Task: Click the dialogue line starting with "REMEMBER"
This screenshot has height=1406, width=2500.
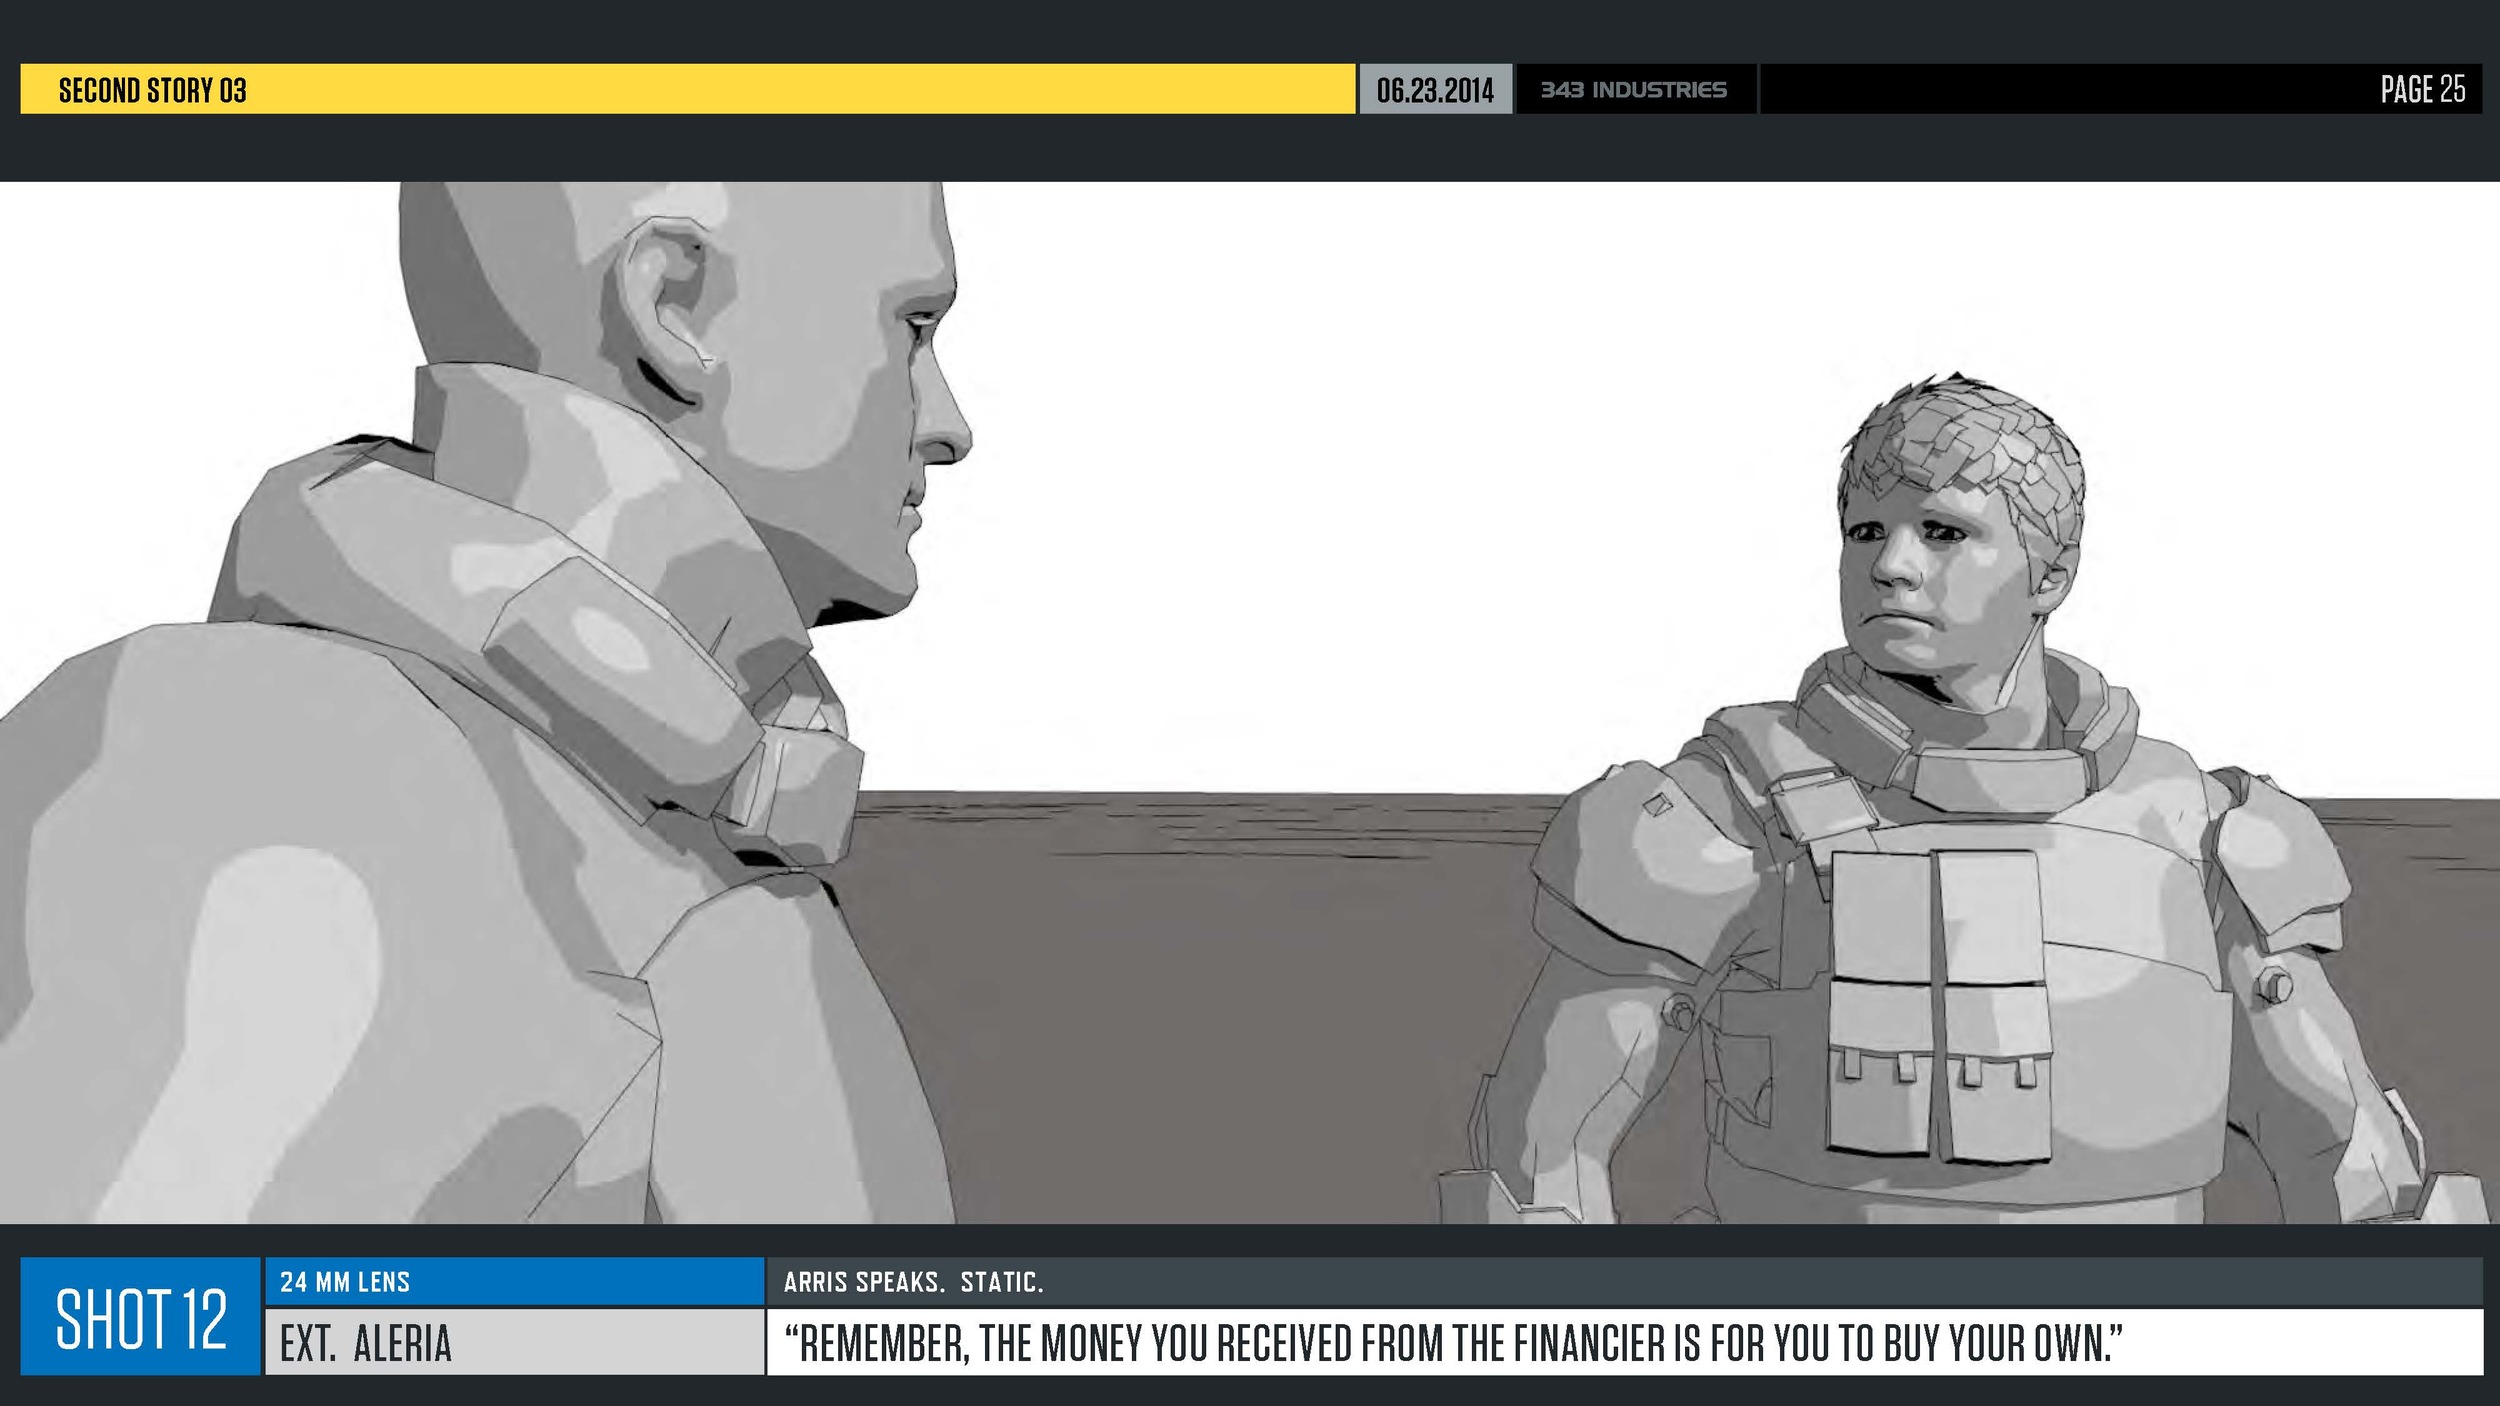Action: coord(1452,1343)
